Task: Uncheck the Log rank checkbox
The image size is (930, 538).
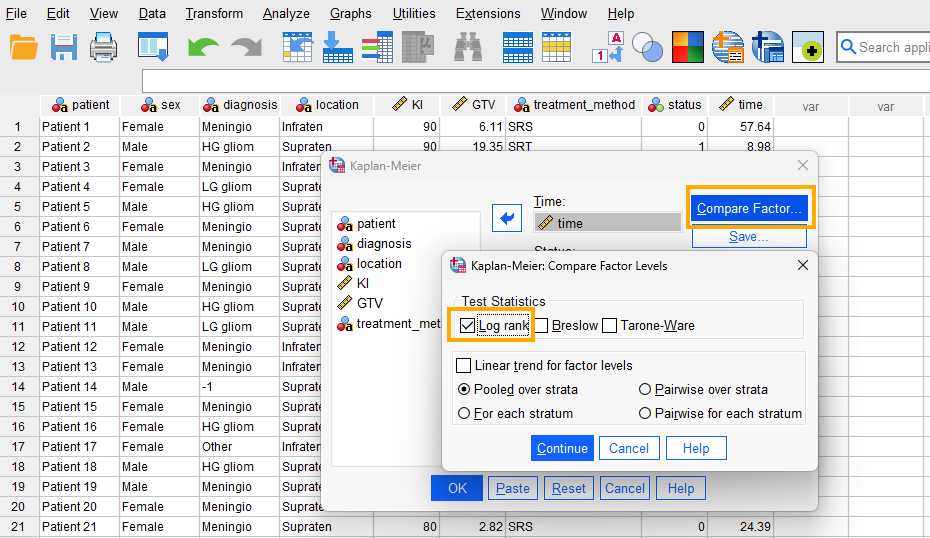Action: coord(467,325)
